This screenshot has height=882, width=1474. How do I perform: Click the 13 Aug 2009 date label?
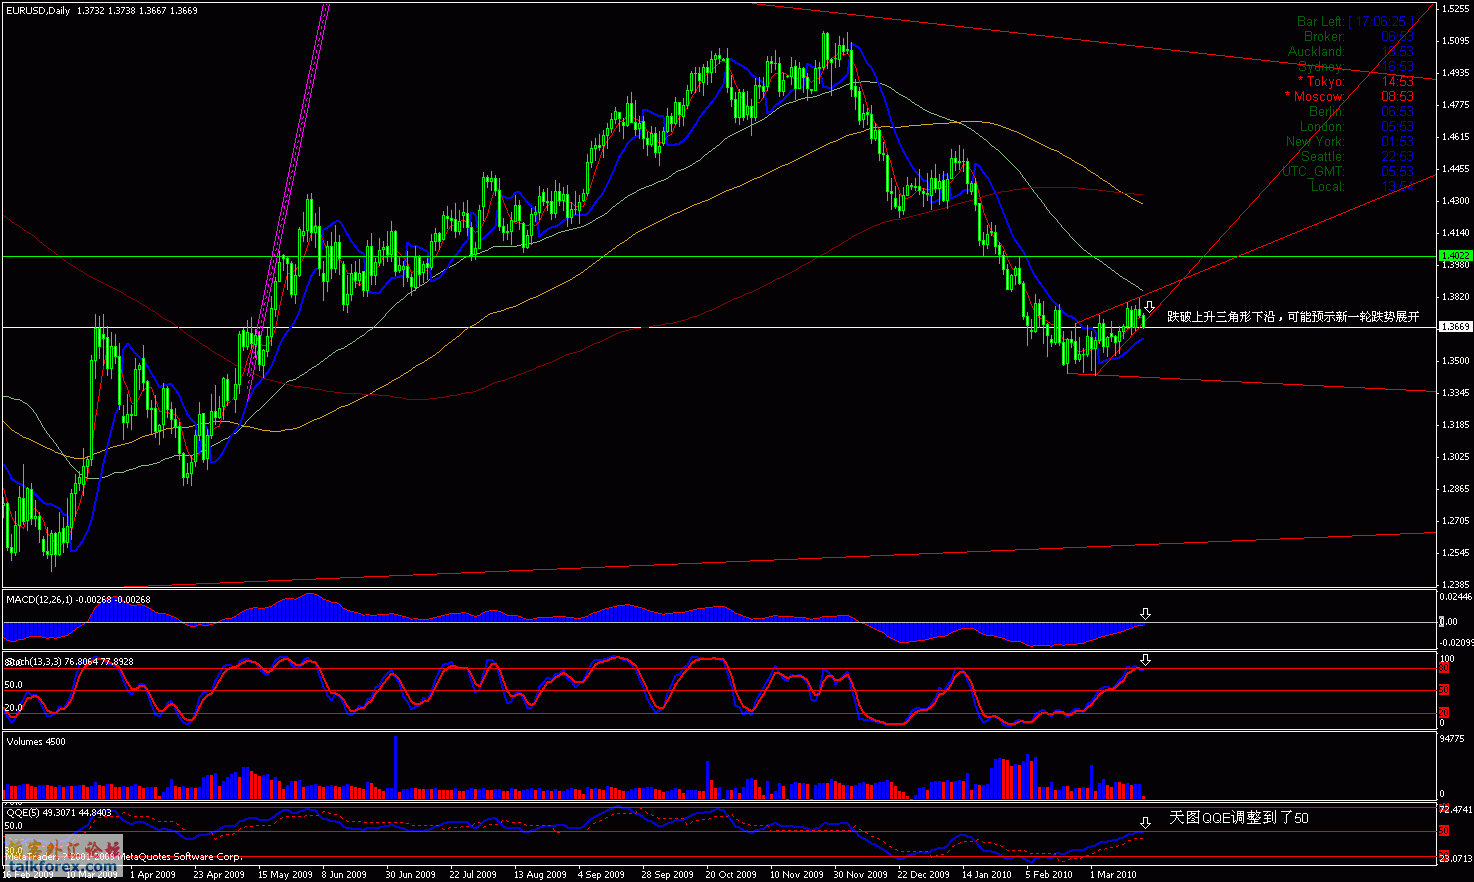[x=540, y=875]
